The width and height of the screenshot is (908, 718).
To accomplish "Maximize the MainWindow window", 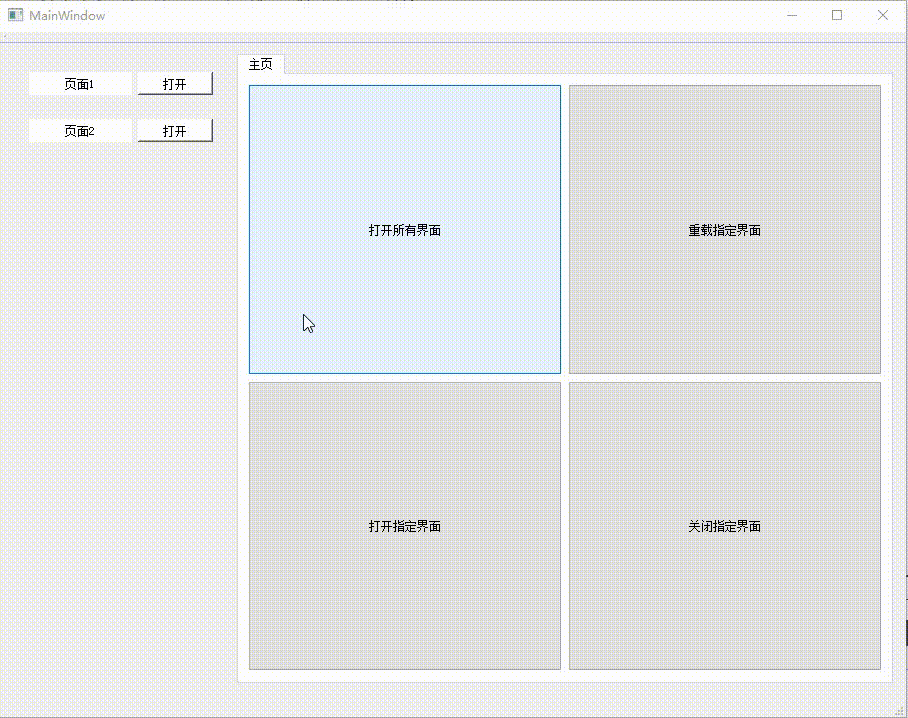I will point(837,15).
